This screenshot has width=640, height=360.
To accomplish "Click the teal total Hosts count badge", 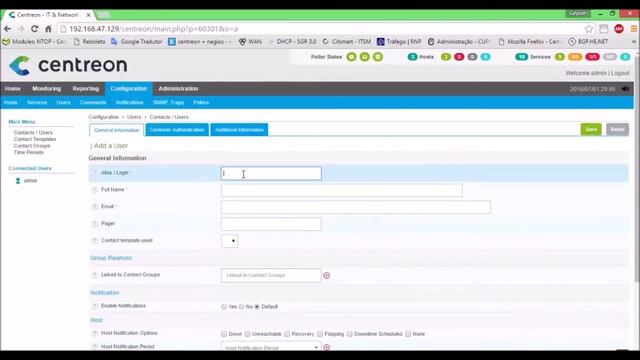I will [412, 57].
